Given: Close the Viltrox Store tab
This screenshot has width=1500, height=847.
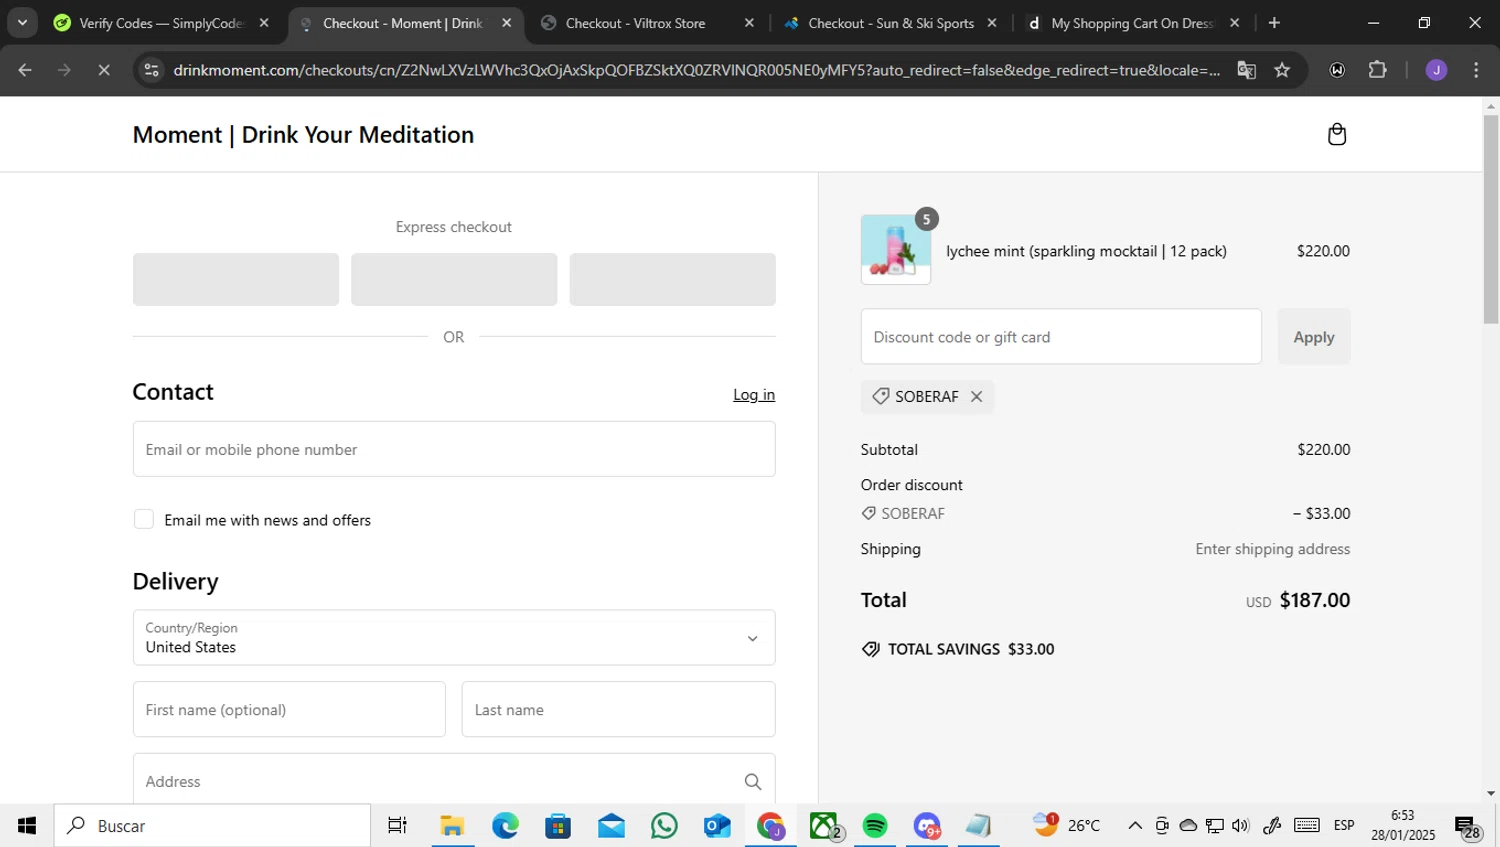Looking at the screenshot, I should [x=749, y=23].
